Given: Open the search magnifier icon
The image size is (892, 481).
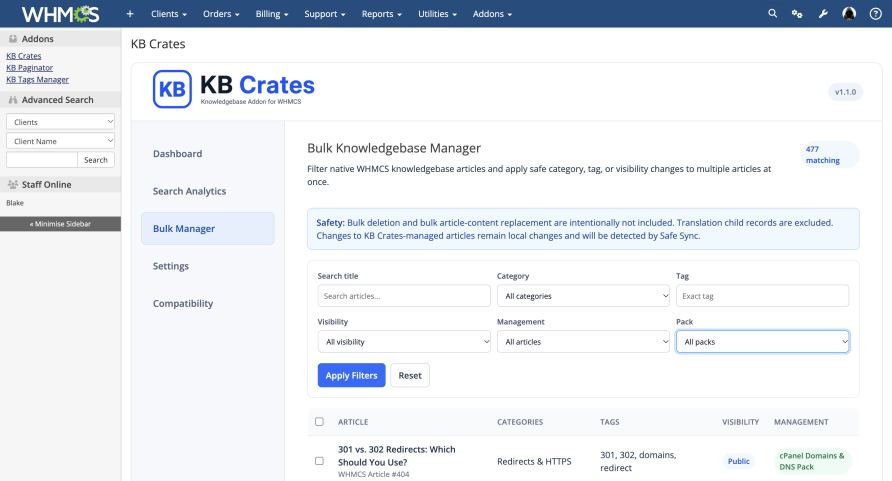Looking at the screenshot, I should (772, 14).
